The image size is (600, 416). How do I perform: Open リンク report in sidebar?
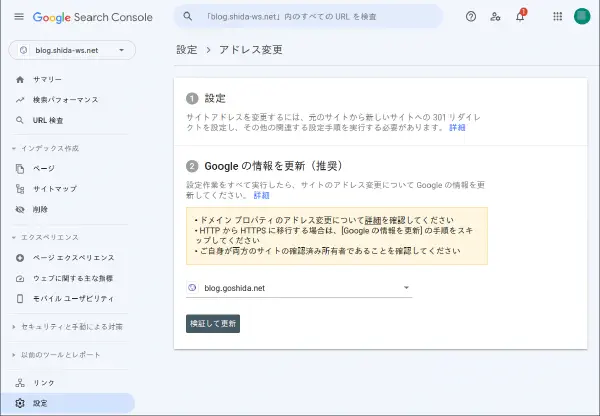click(x=44, y=383)
